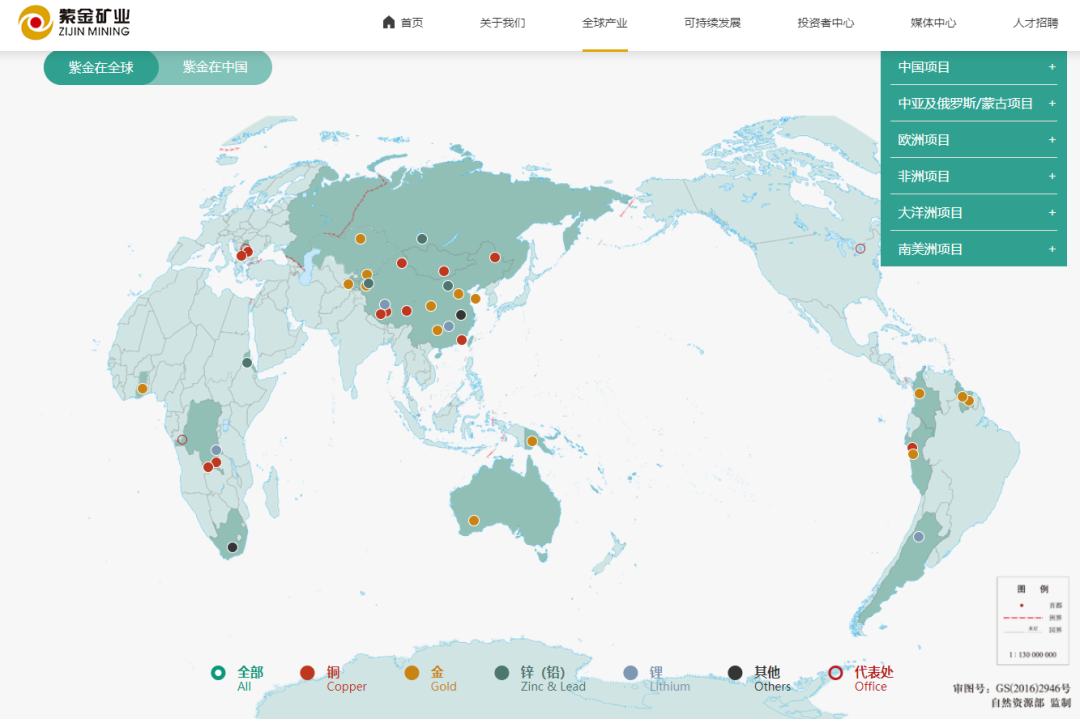Open 大洋洲项目 list label
Viewport: 1080px width, 719px height.
point(930,213)
